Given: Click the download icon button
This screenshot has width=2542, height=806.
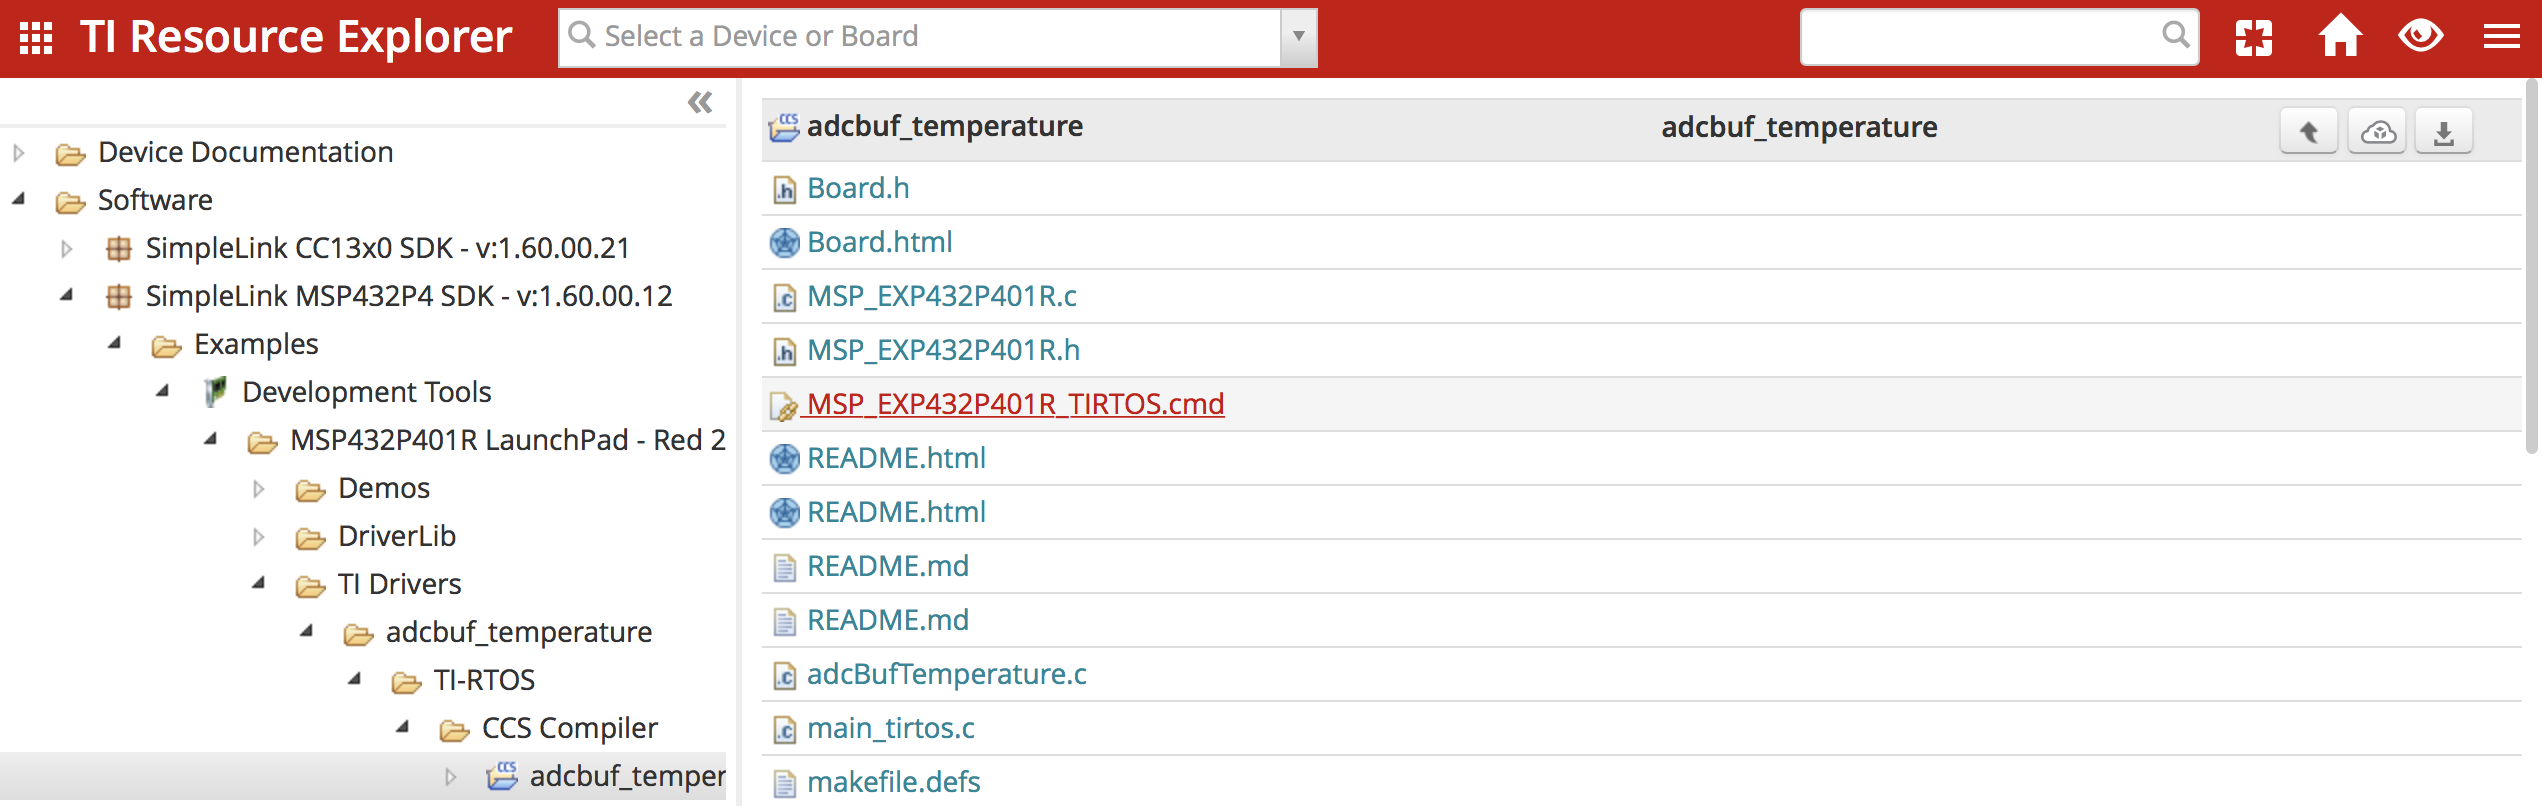Looking at the screenshot, I should [x=2443, y=132].
